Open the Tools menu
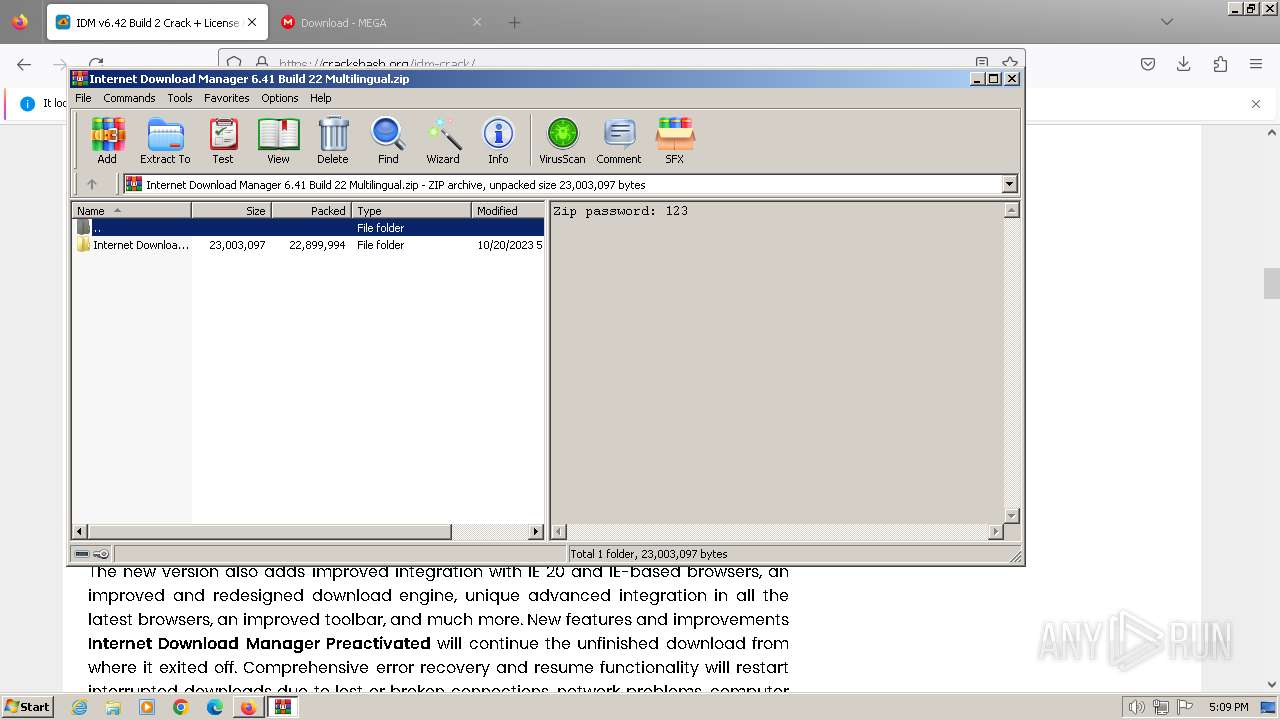Screen dimensions: 1280x720 click(x=180, y=98)
